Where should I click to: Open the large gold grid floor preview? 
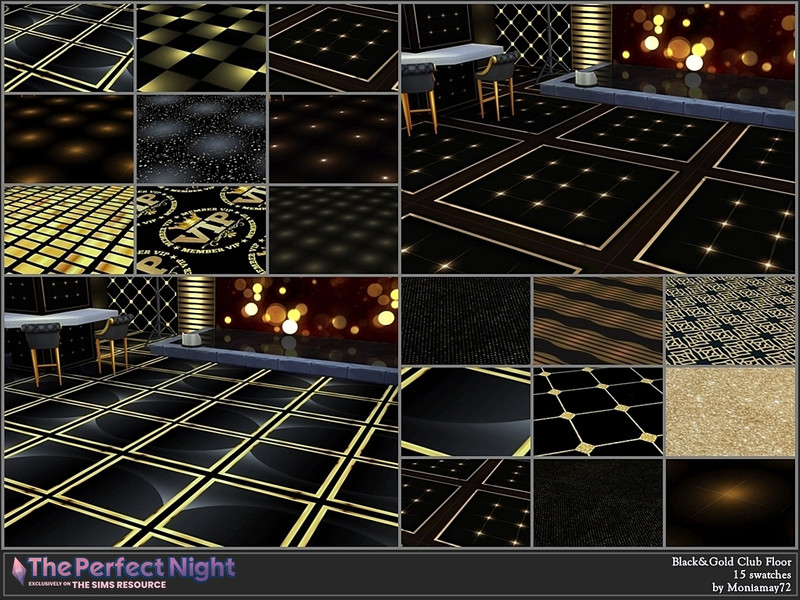pos(201,412)
